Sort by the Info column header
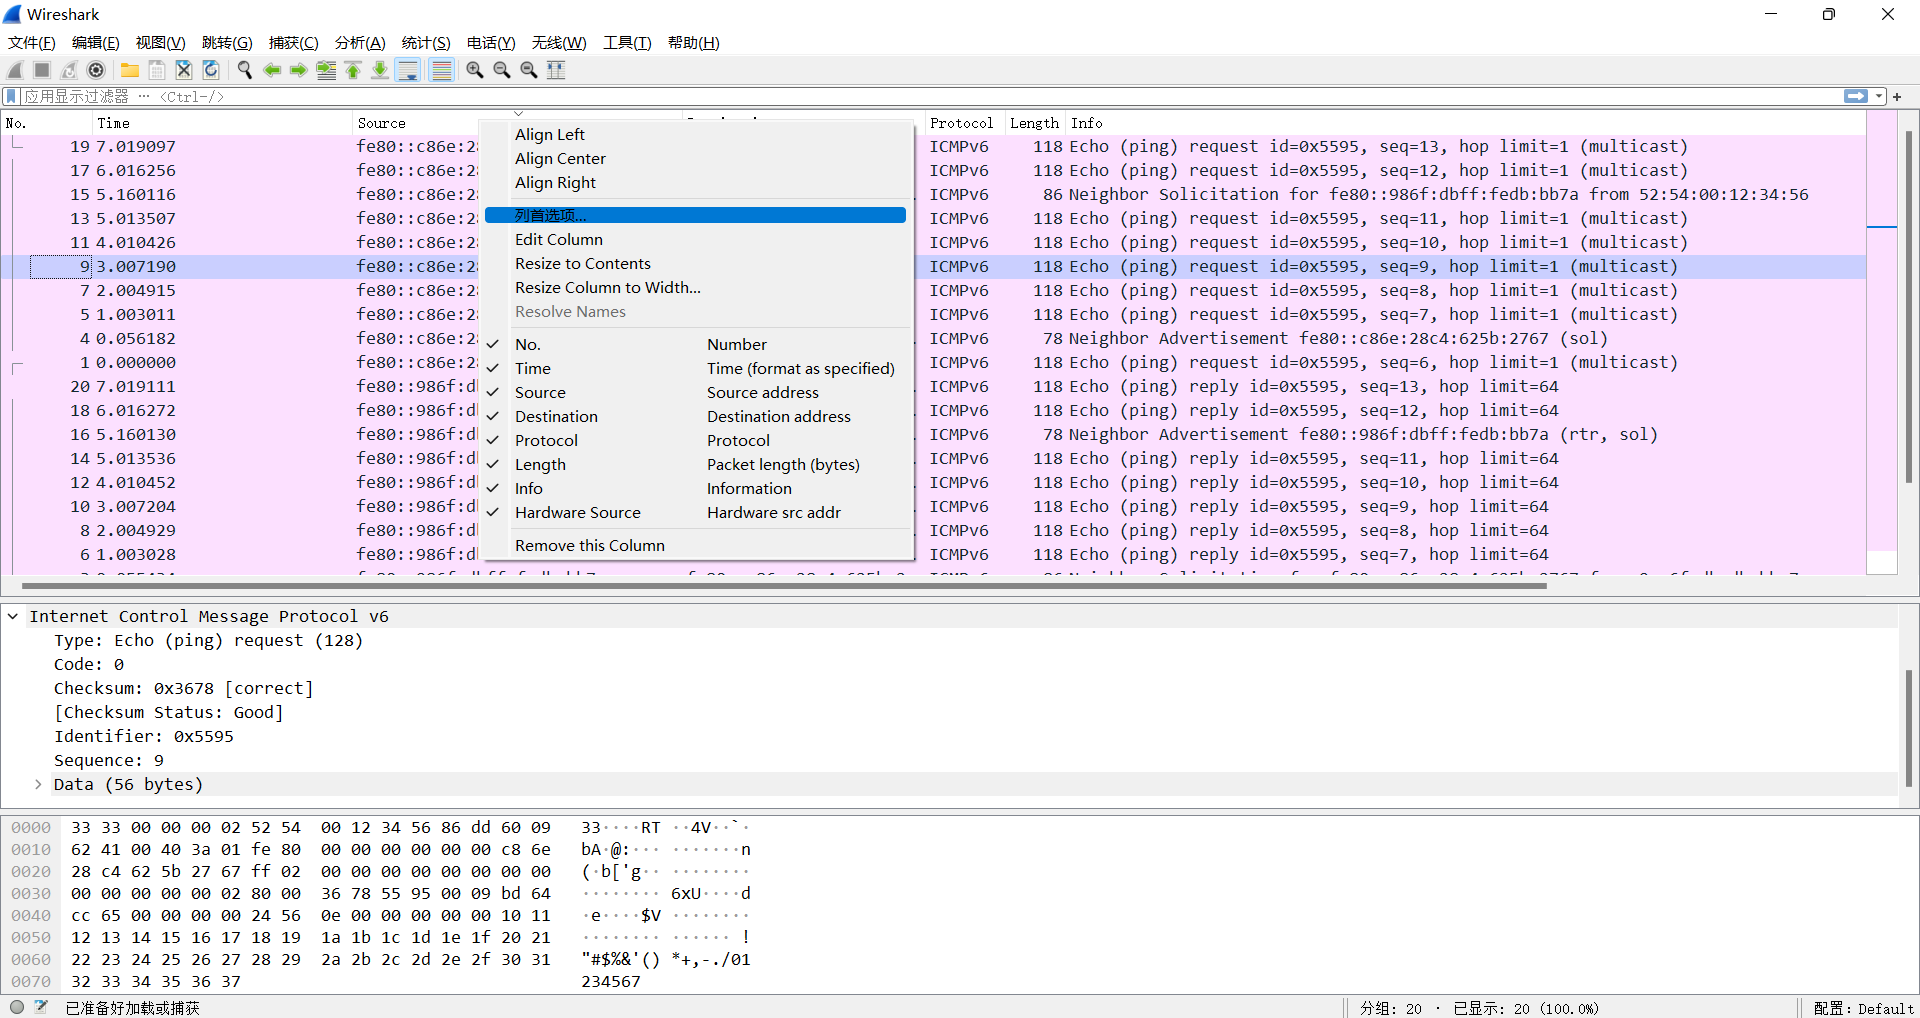This screenshot has height=1018, width=1920. click(1465, 123)
